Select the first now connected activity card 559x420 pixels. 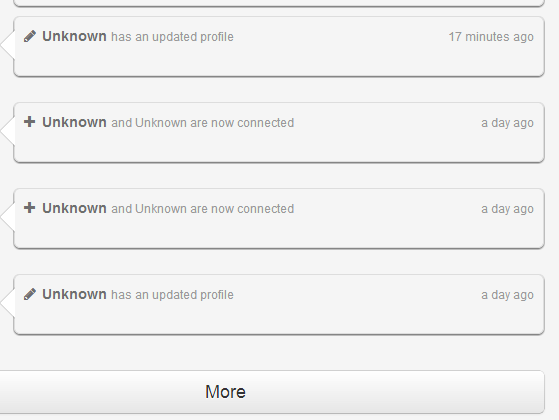(x=279, y=132)
